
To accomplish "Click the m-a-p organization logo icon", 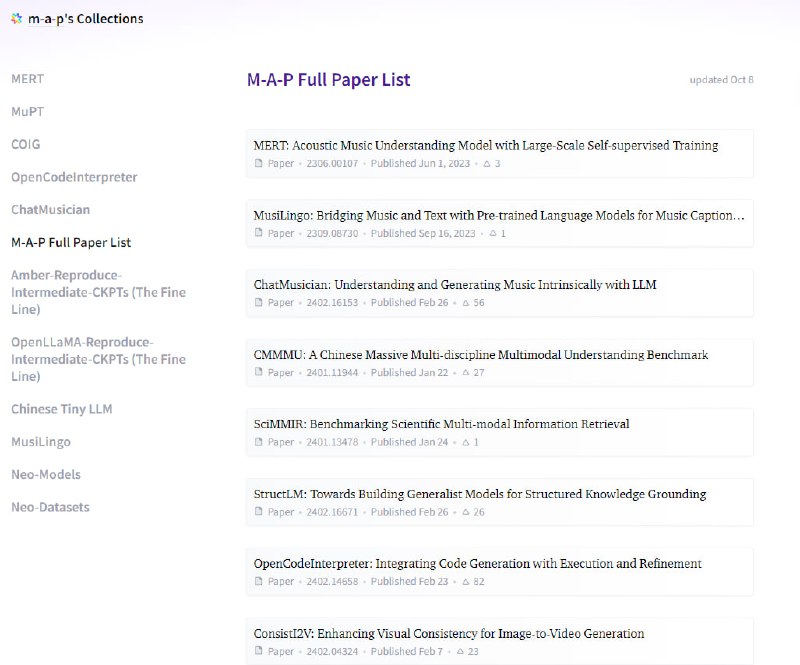I will pos(16,18).
